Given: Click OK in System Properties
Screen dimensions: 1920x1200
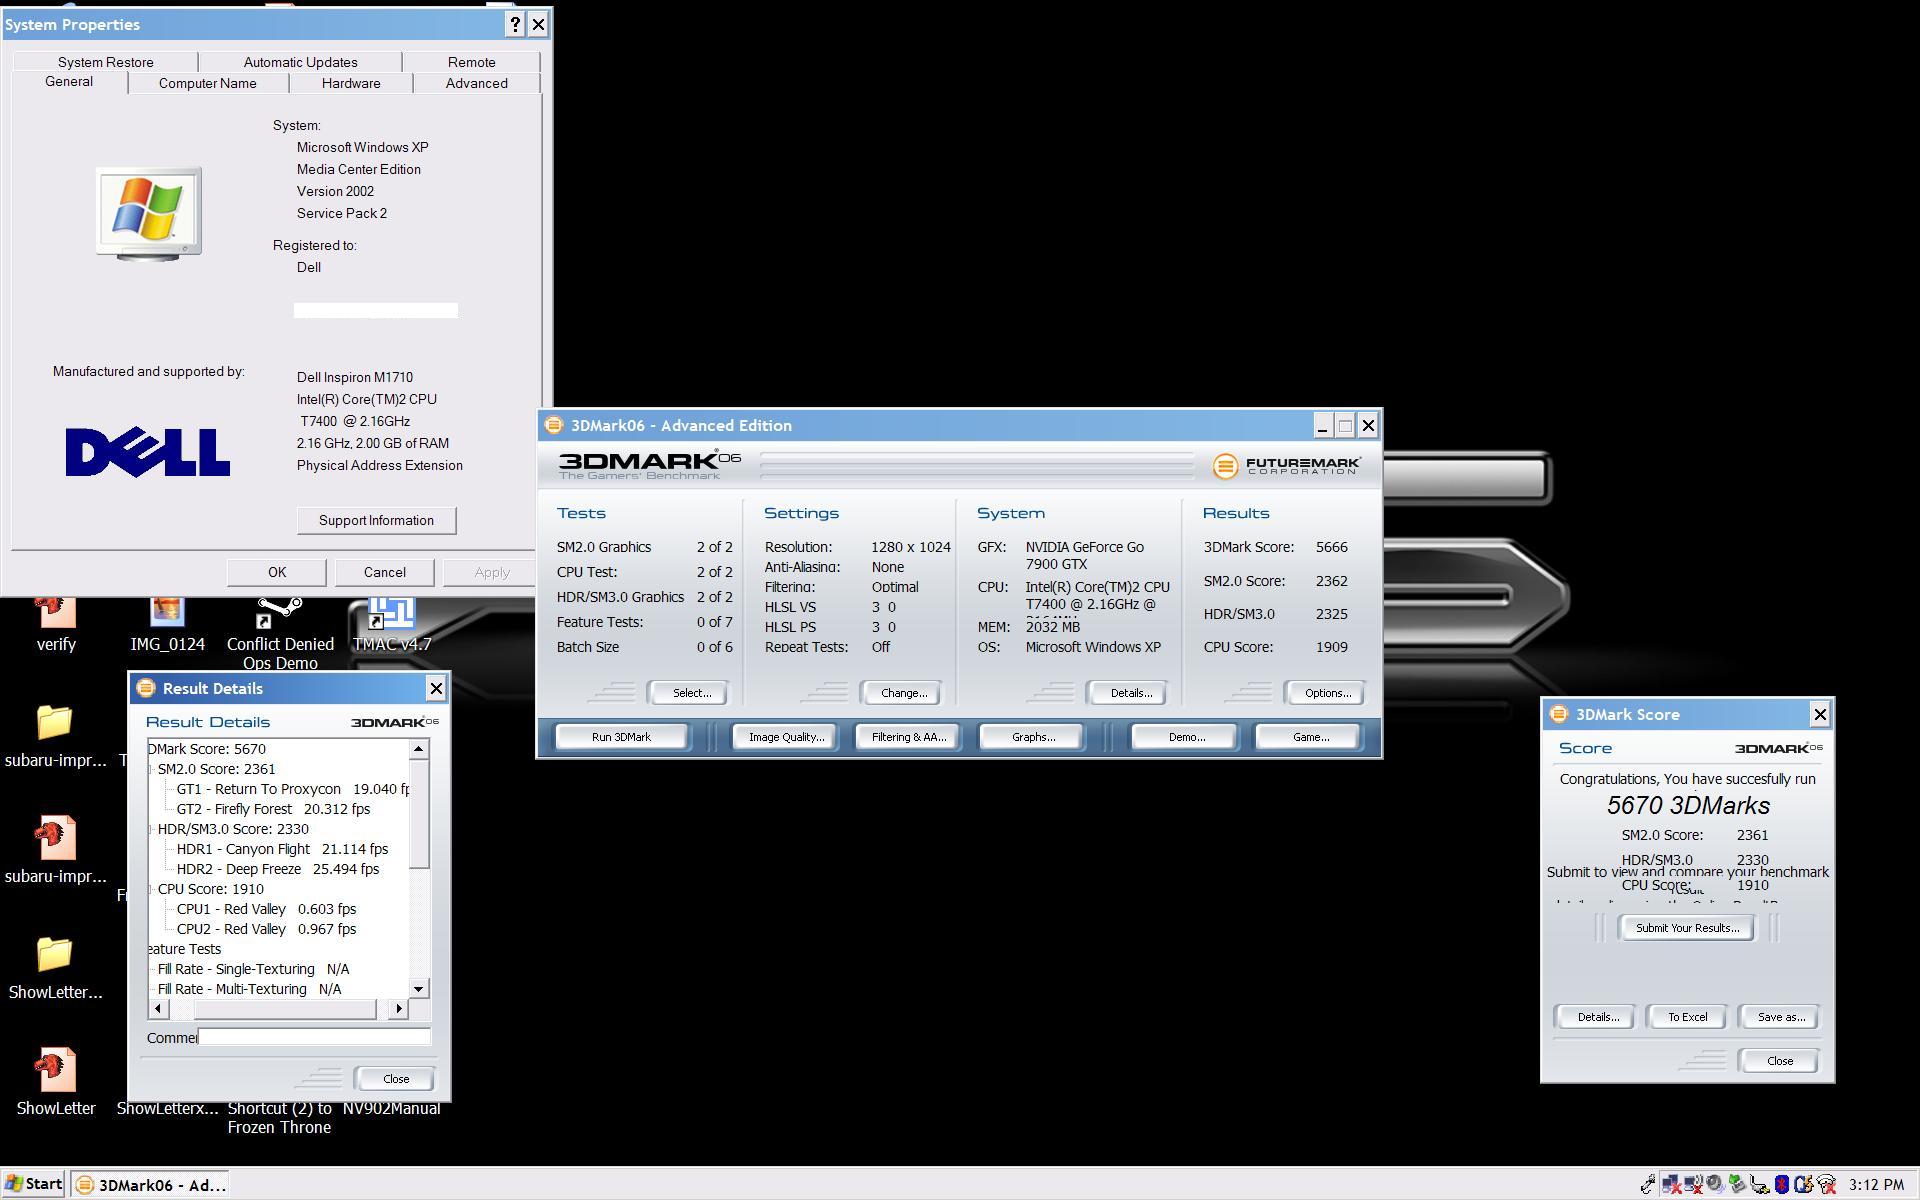Looking at the screenshot, I should tap(277, 572).
